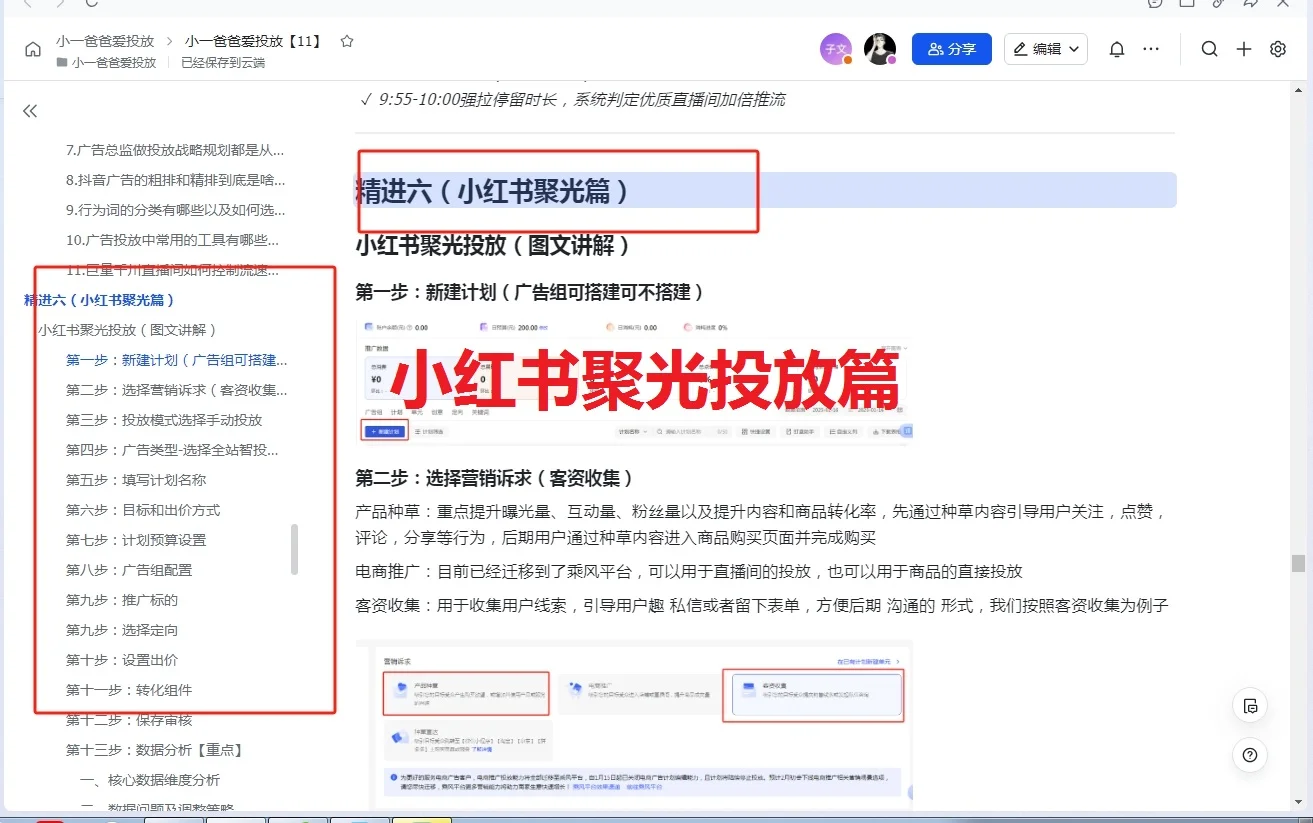1313x823 pixels.
Task: Go to outline 第九步：推广标的
Action: pyautogui.click(x=122, y=600)
